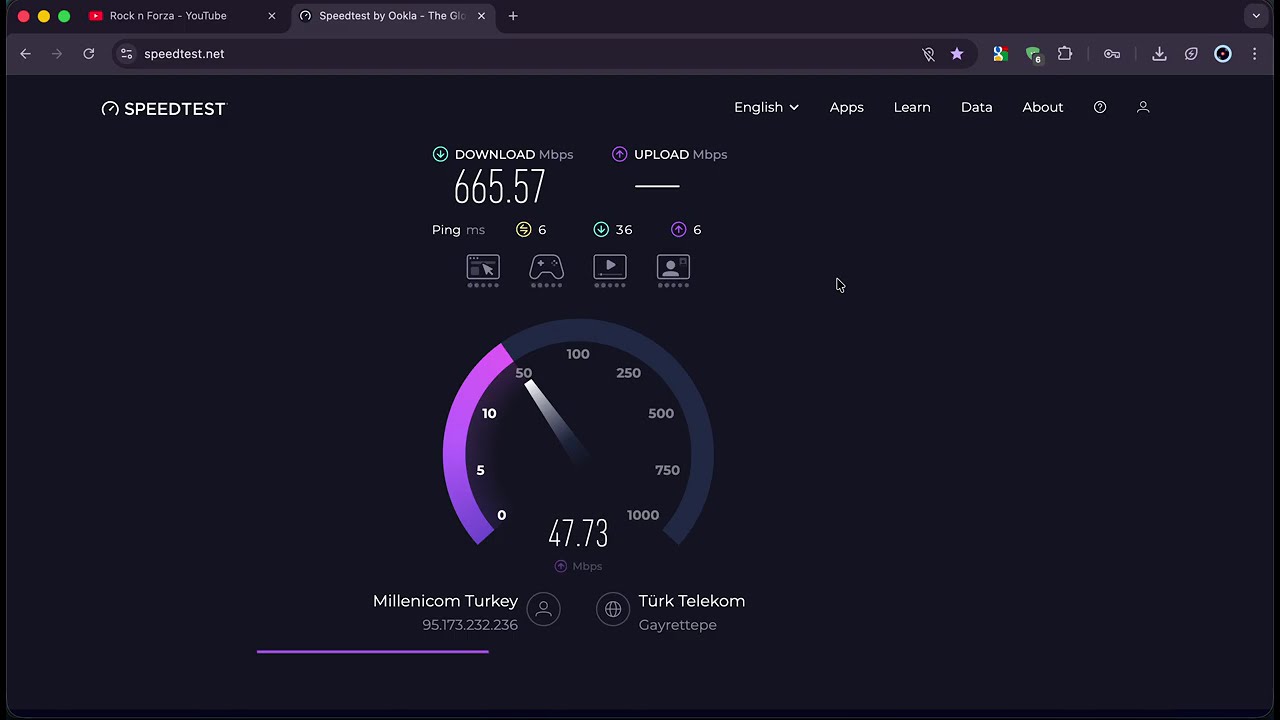Screen dimensions: 1280x720
Task: Click the 250 mark on gauge
Action: click(x=629, y=373)
